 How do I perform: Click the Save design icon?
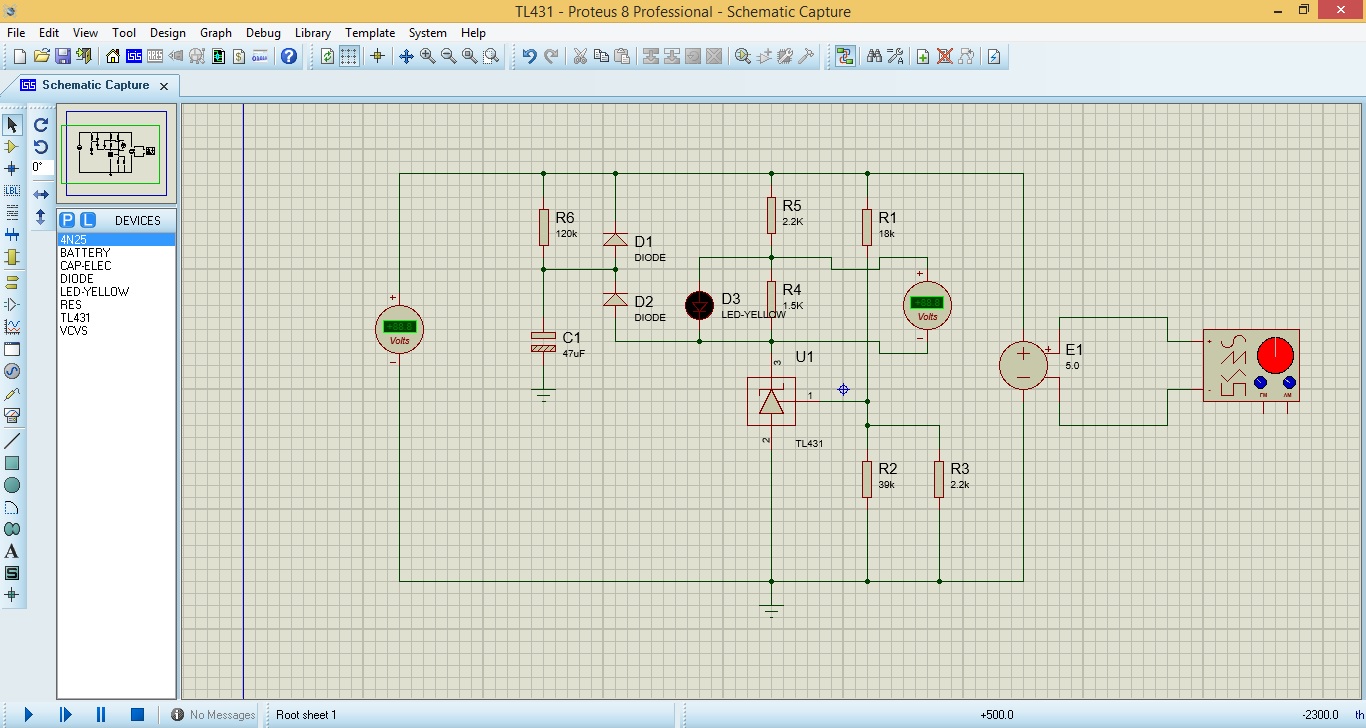pos(63,57)
